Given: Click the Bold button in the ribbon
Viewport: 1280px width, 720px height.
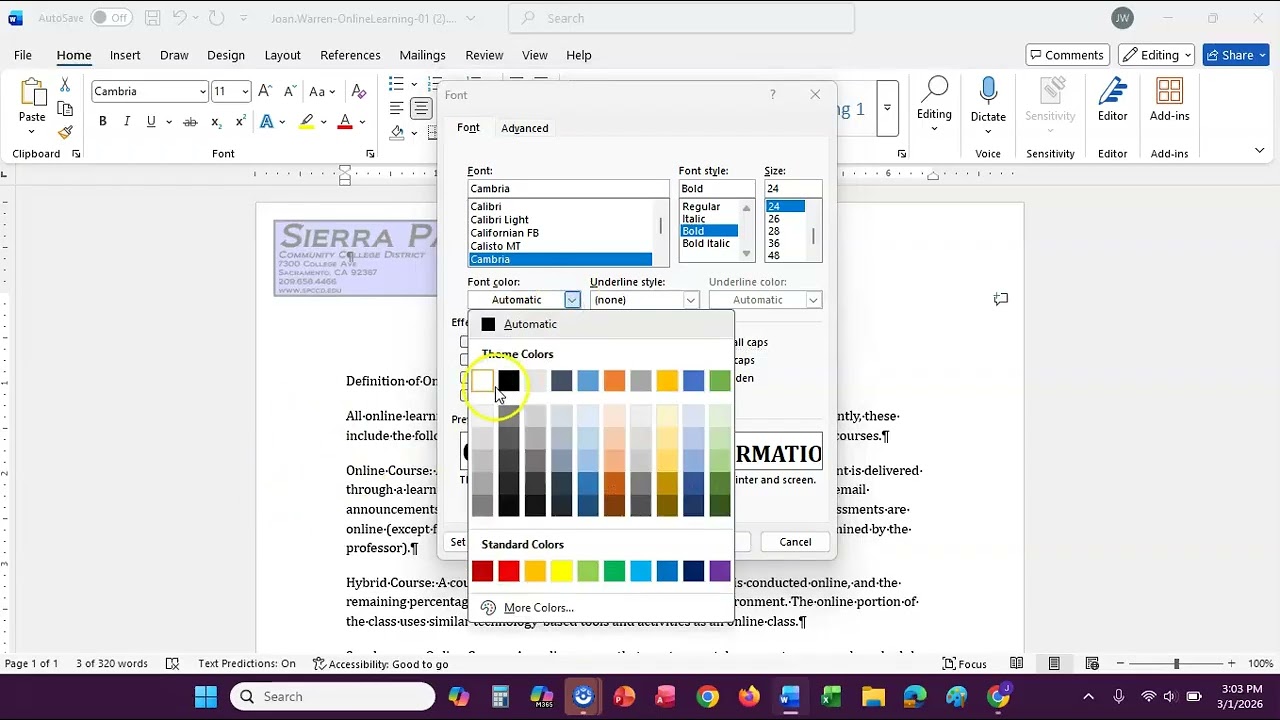Looking at the screenshot, I should point(102,122).
